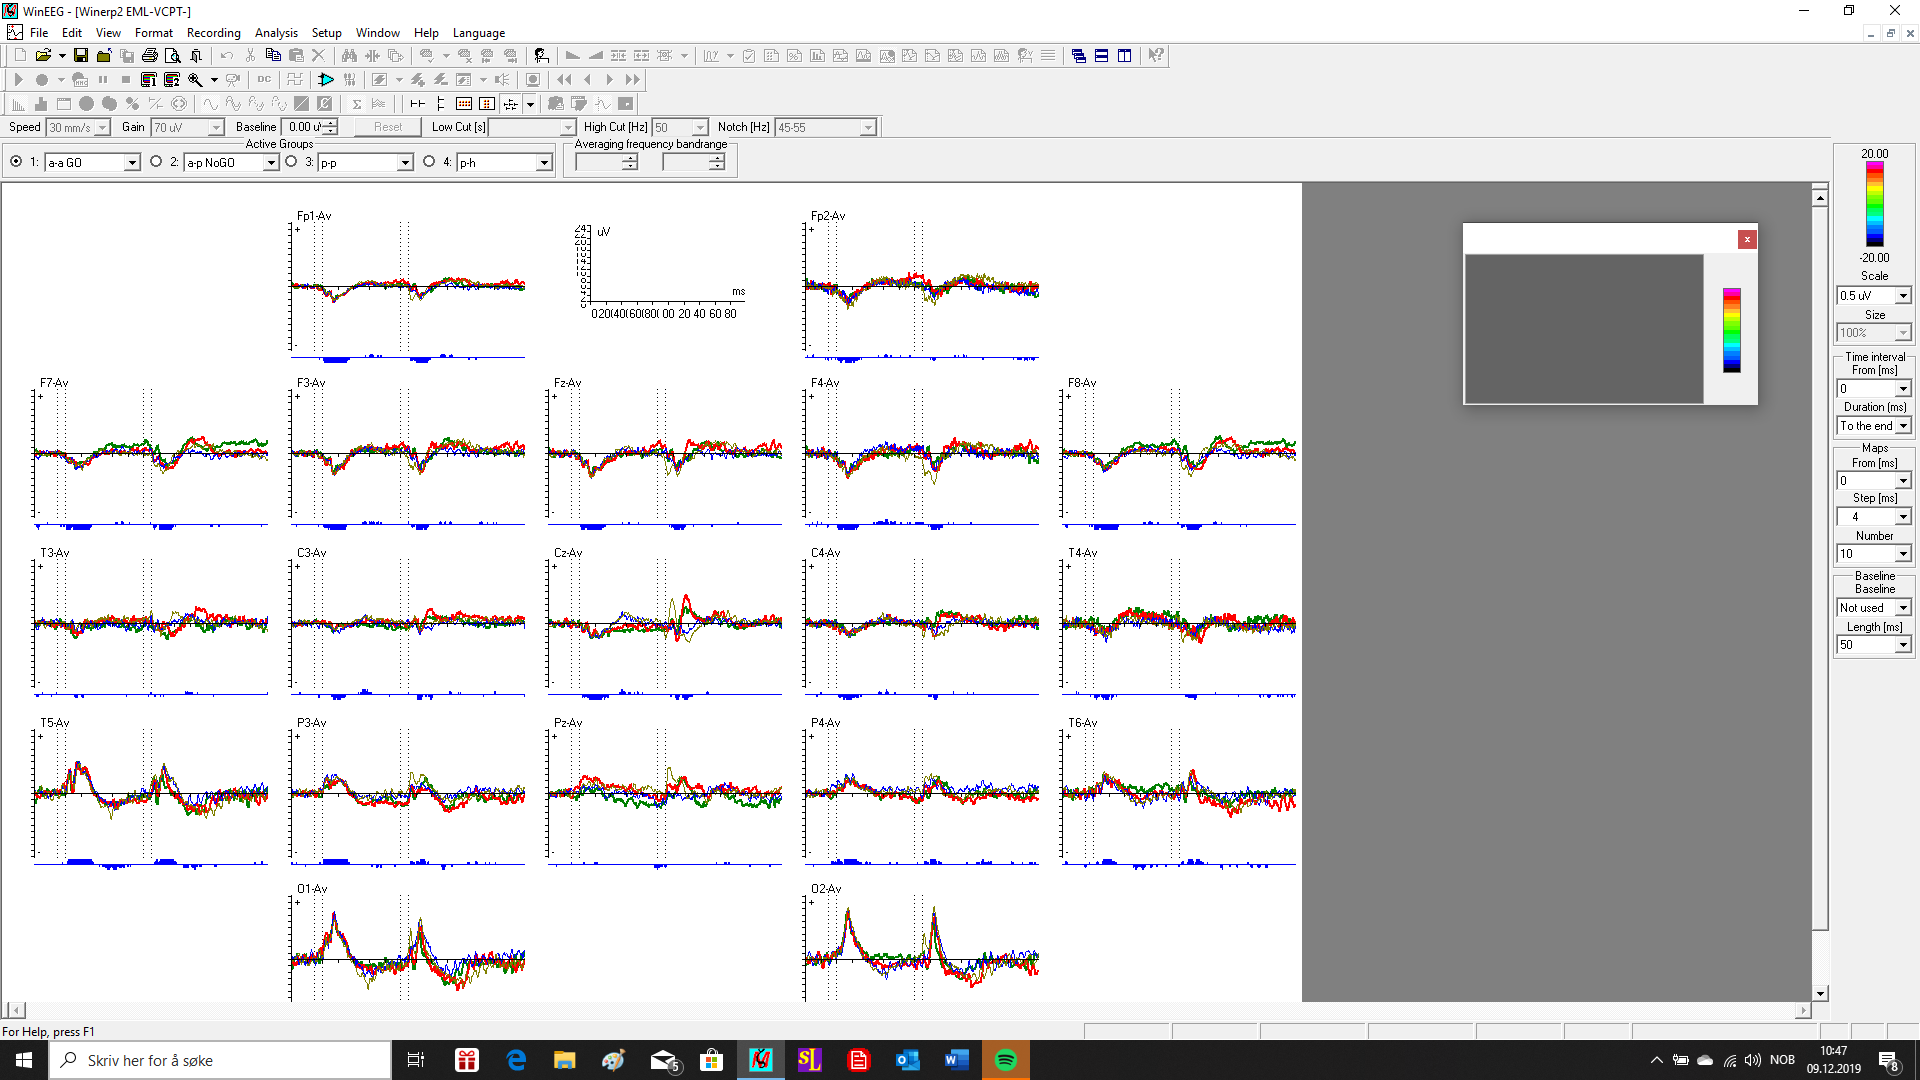Click the cyan play arrow toolbar icon
Screen dimensions: 1920x1080
[x=326, y=80]
